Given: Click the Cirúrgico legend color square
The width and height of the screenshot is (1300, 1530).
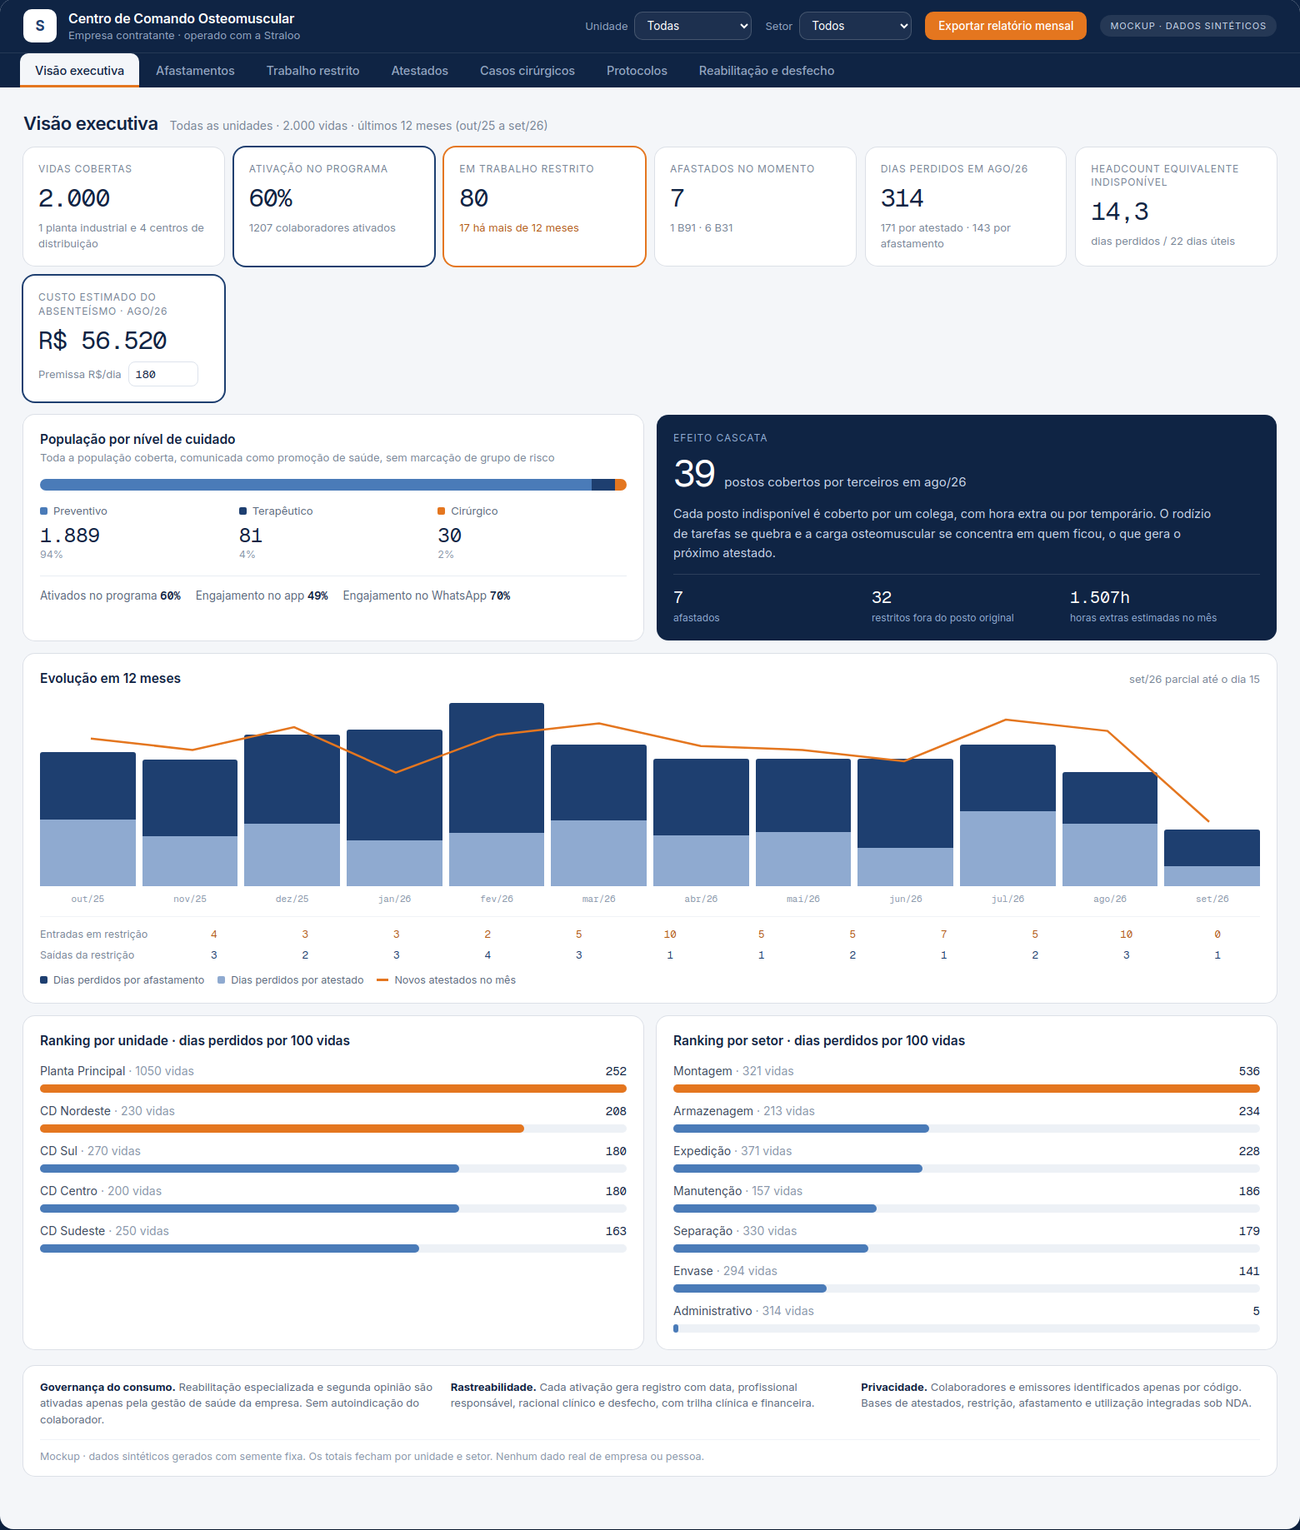Looking at the screenshot, I should tap(442, 511).
